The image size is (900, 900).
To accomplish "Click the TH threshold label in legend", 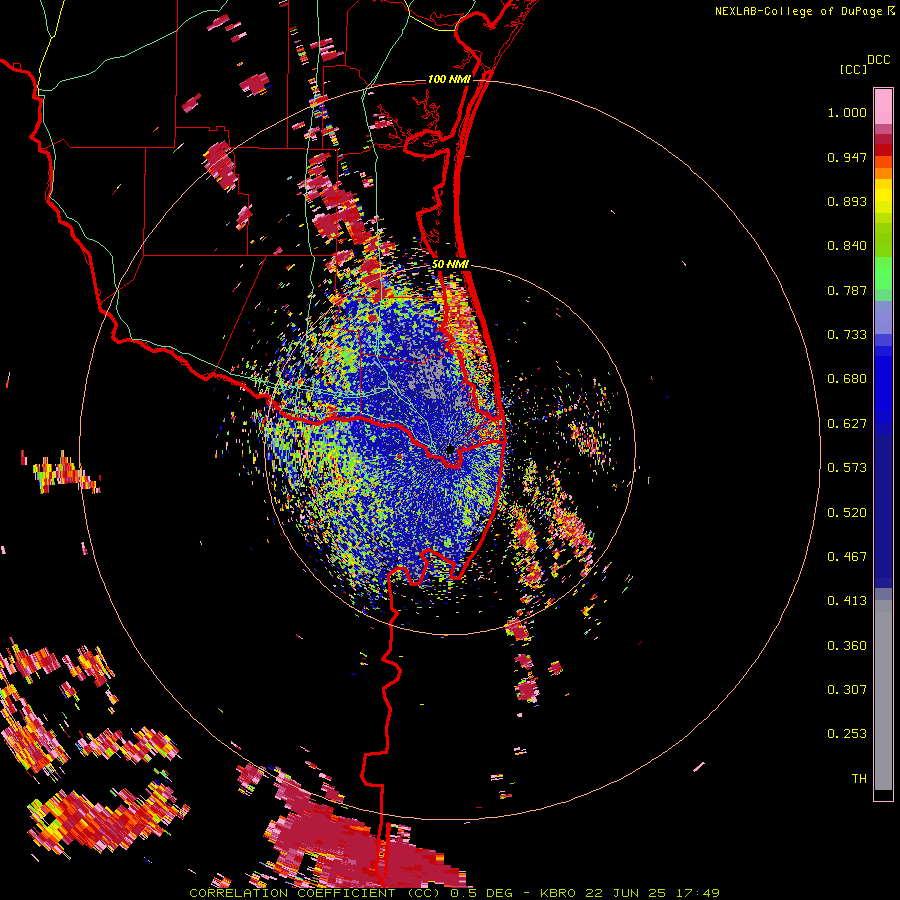I will (x=859, y=779).
